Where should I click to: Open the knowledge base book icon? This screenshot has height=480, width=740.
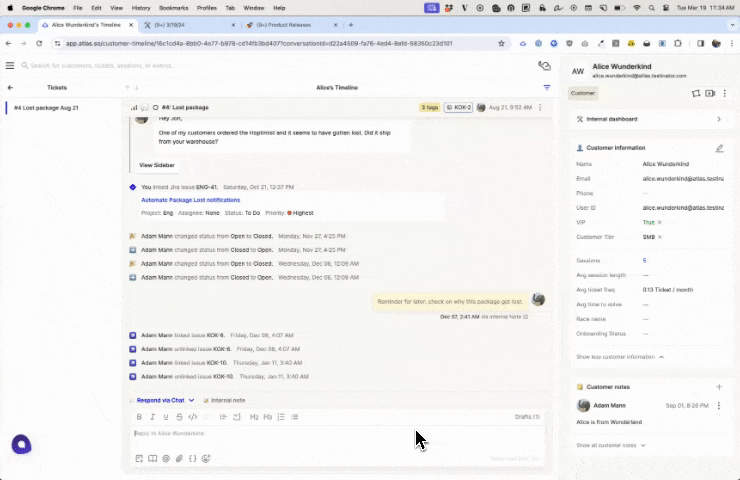point(152,458)
